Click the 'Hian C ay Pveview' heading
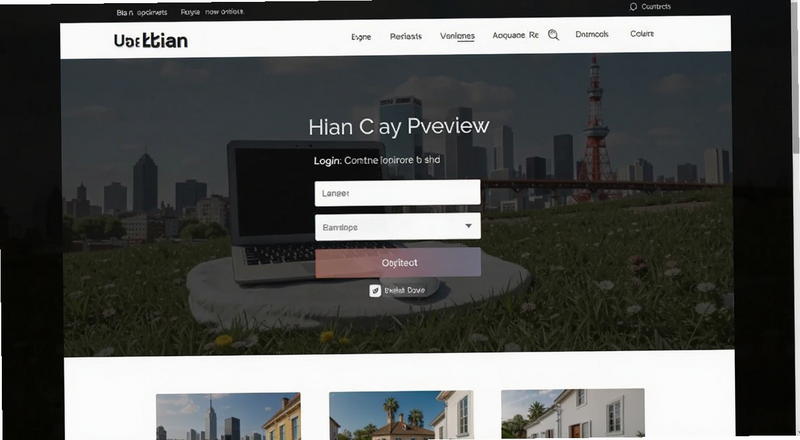The image size is (800, 440). pyautogui.click(x=398, y=127)
